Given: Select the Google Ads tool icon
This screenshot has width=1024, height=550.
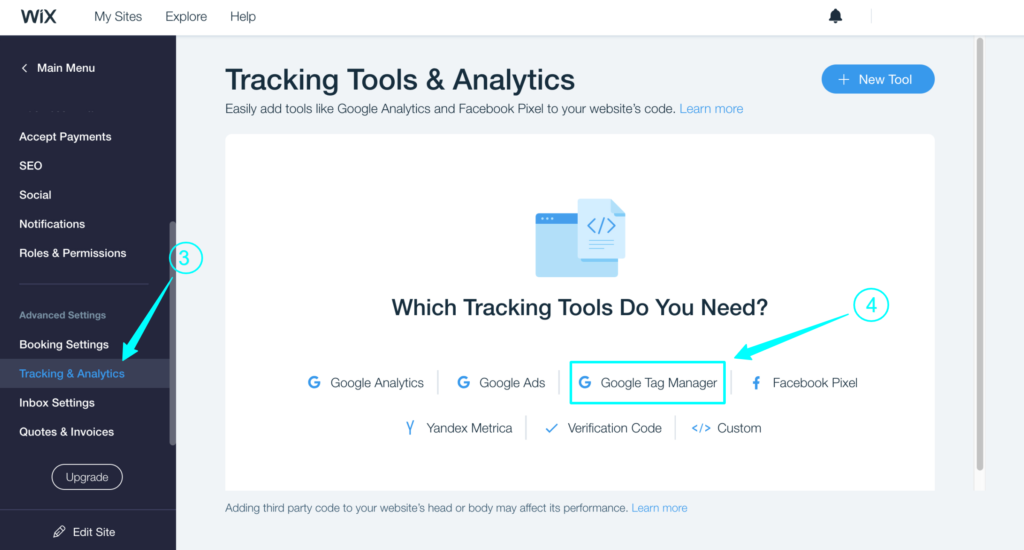Looking at the screenshot, I should (x=463, y=383).
